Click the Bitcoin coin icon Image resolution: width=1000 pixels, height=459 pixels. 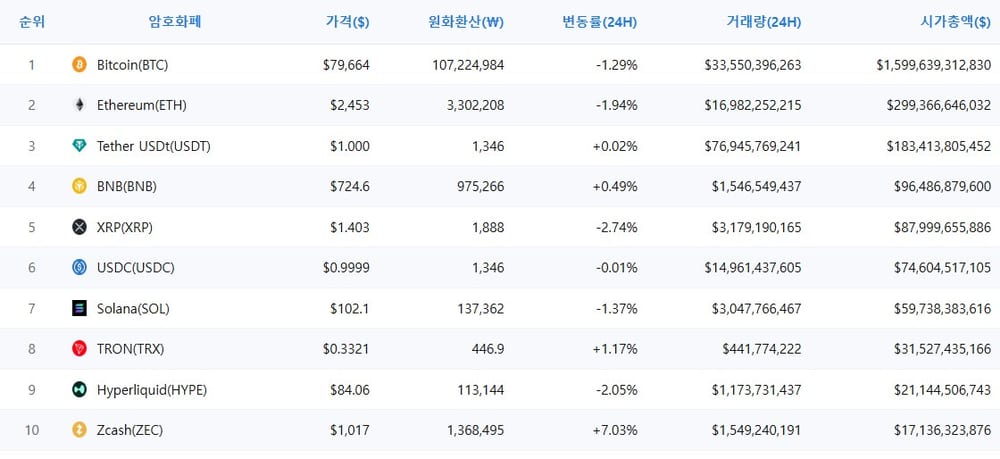point(79,64)
